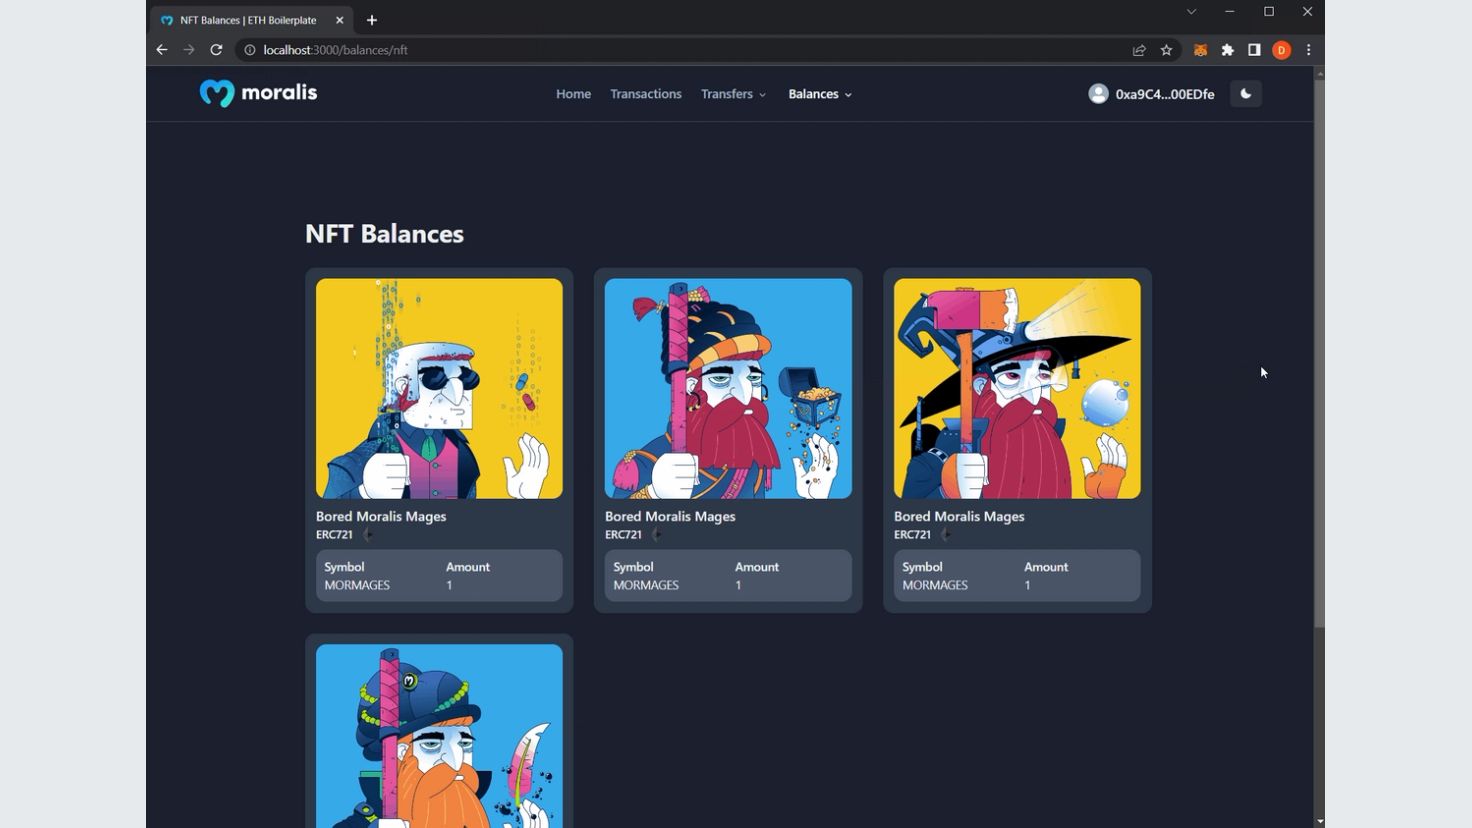The image size is (1472, 828).
Task: Click wallet address 0xa9C4...00EDfe
Action: pyautogui.click(x=1165, y=94)
